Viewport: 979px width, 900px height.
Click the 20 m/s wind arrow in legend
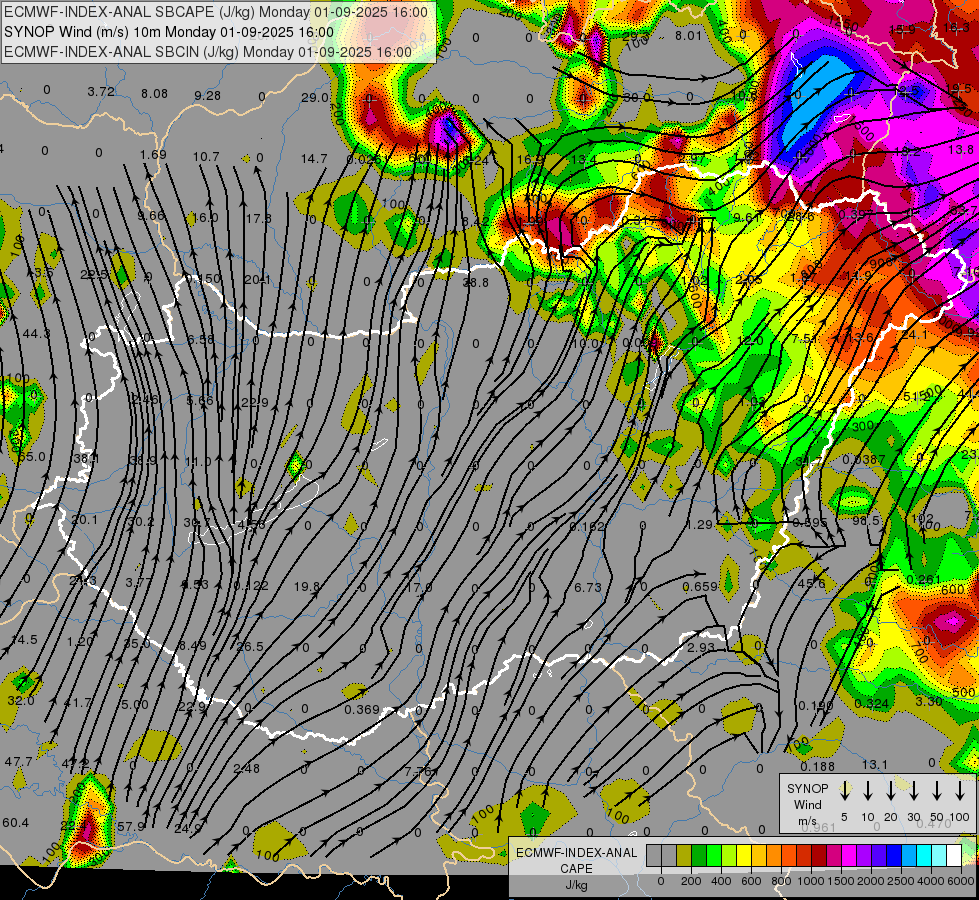[x=891, y=791]
